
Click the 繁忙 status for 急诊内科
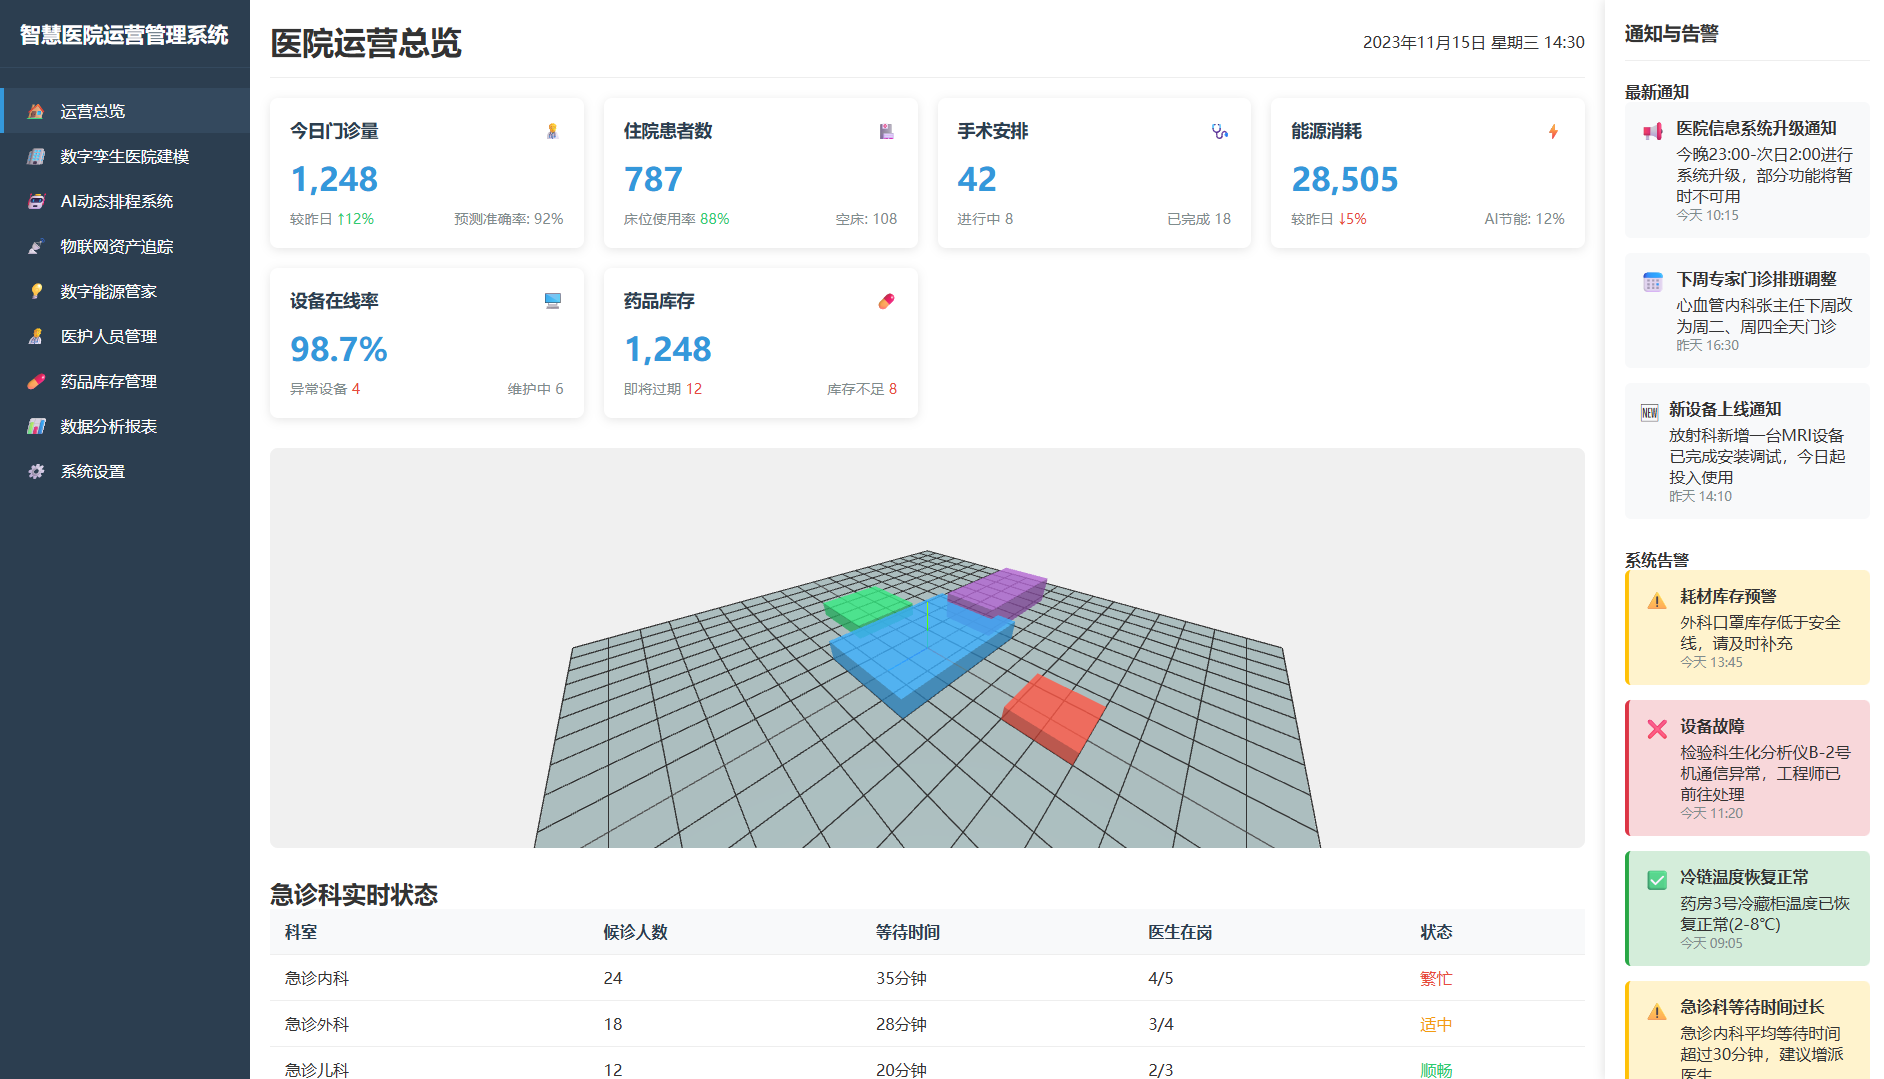[1435, 978]
